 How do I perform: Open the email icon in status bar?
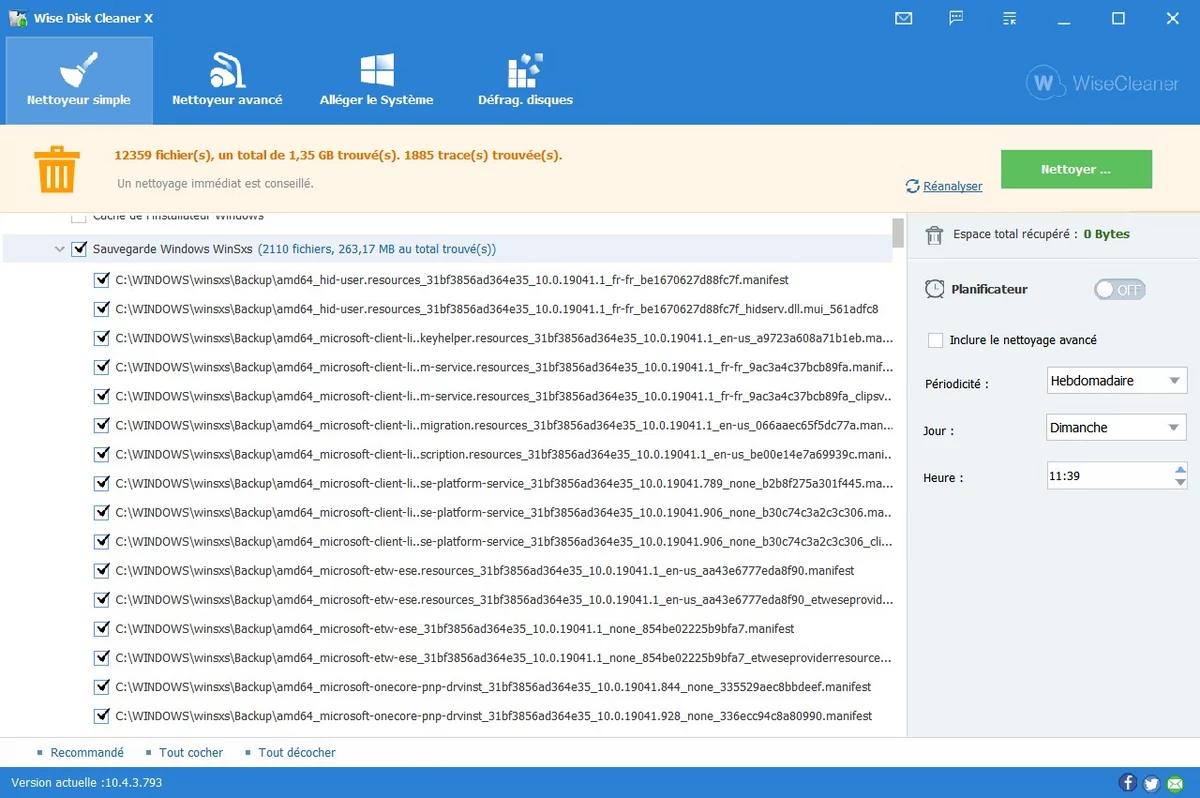[1174, 783]
